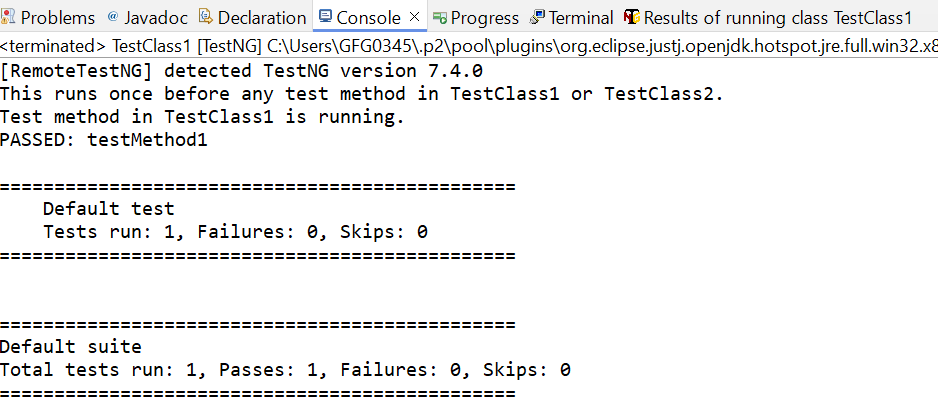The image size is (938, 401).
Task: Click the Declaration view icon
Action: [206, 17]
